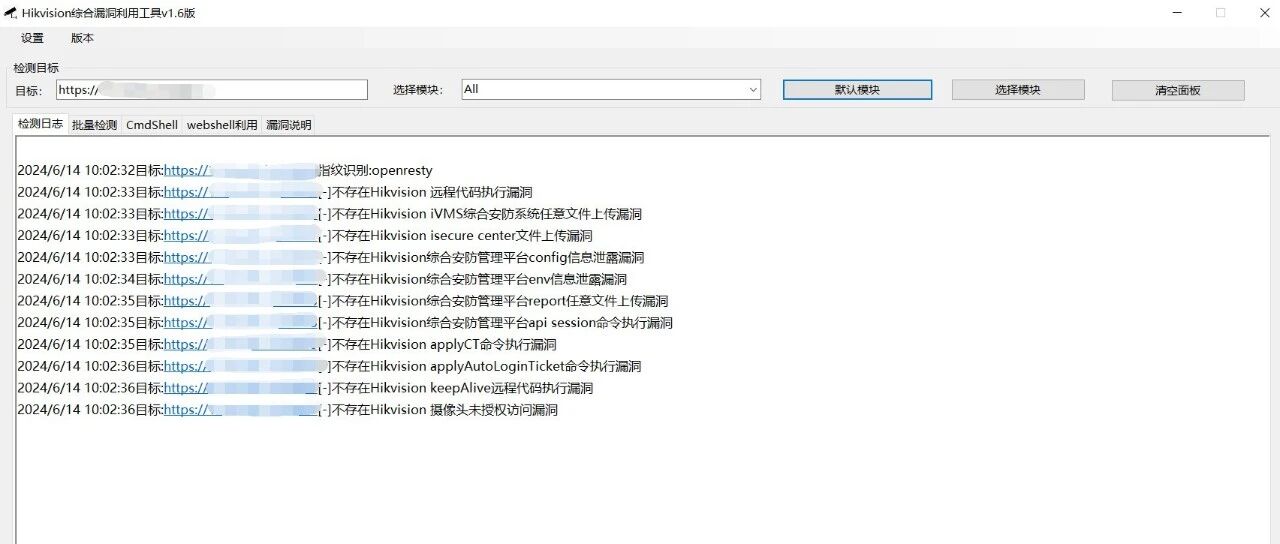Select log text applyAutoLoginTicket命令执行漏洞
This screenshot has width=1280, height=544.
point(536,366)
